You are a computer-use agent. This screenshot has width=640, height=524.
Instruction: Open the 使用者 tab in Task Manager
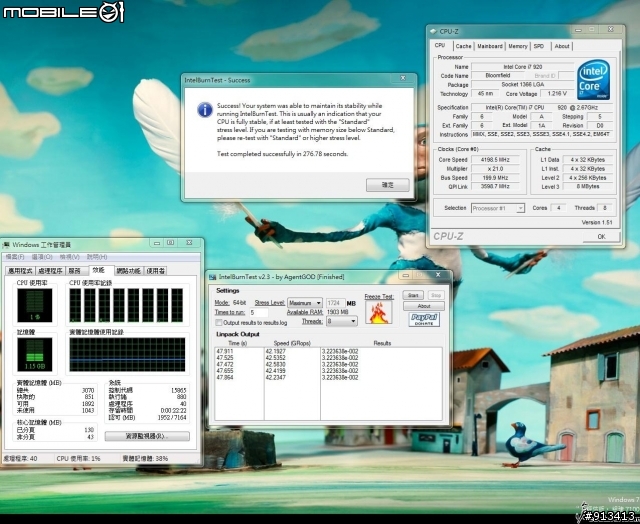156,271
